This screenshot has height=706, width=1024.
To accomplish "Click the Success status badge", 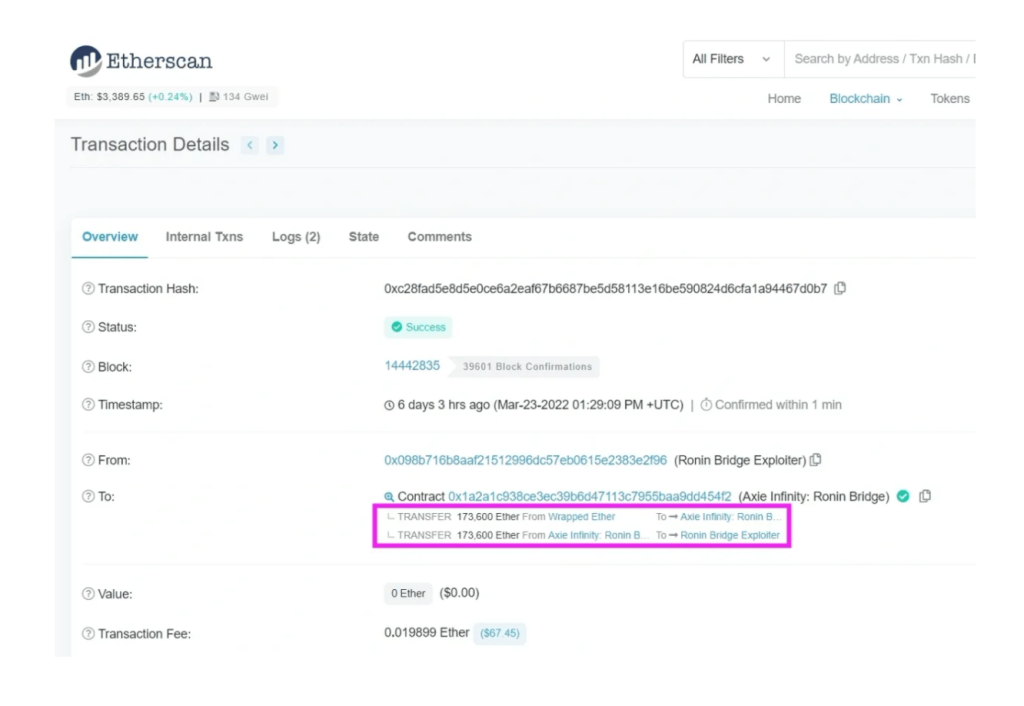I will tap(418, 327).
